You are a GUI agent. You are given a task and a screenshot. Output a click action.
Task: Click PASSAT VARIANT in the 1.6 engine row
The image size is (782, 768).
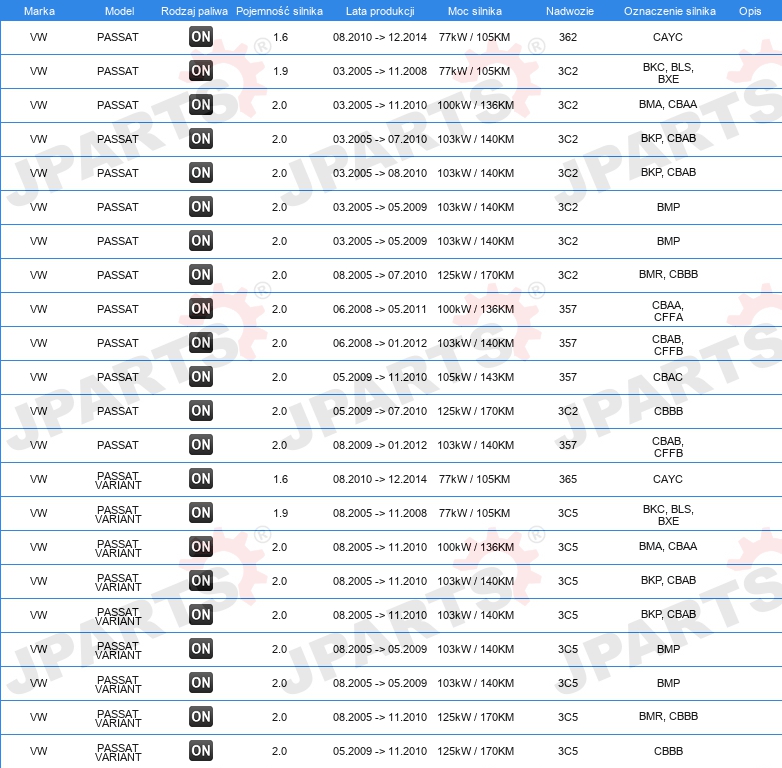point(118,480)
